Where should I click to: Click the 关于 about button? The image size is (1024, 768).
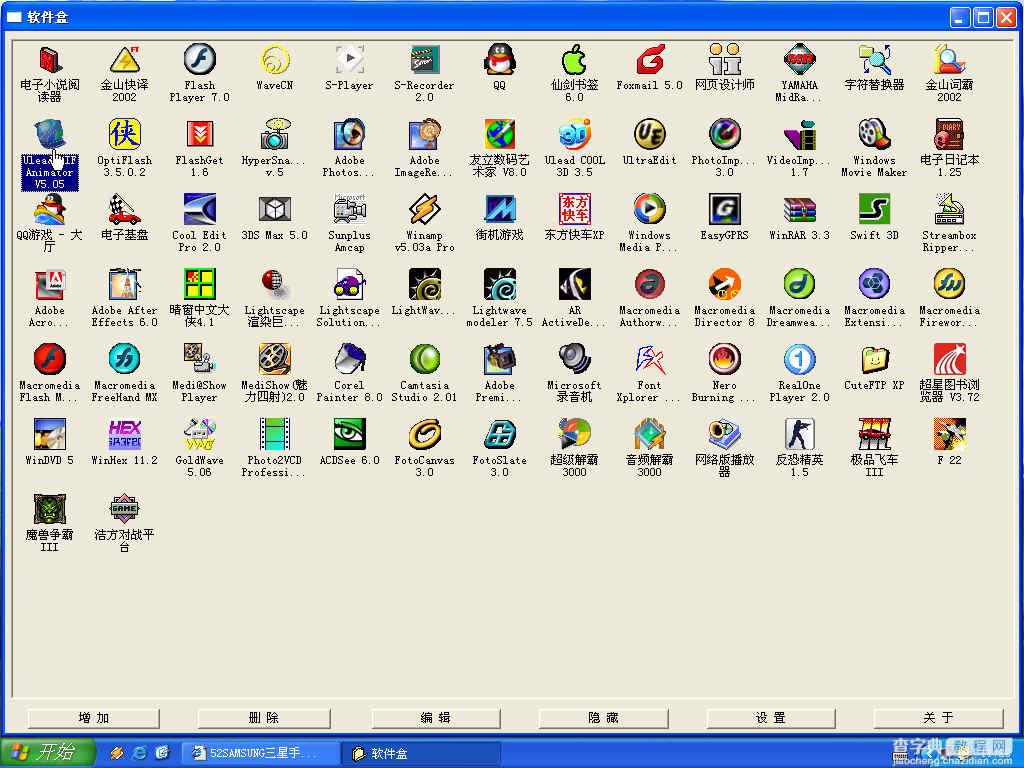[x=938, y=718]
